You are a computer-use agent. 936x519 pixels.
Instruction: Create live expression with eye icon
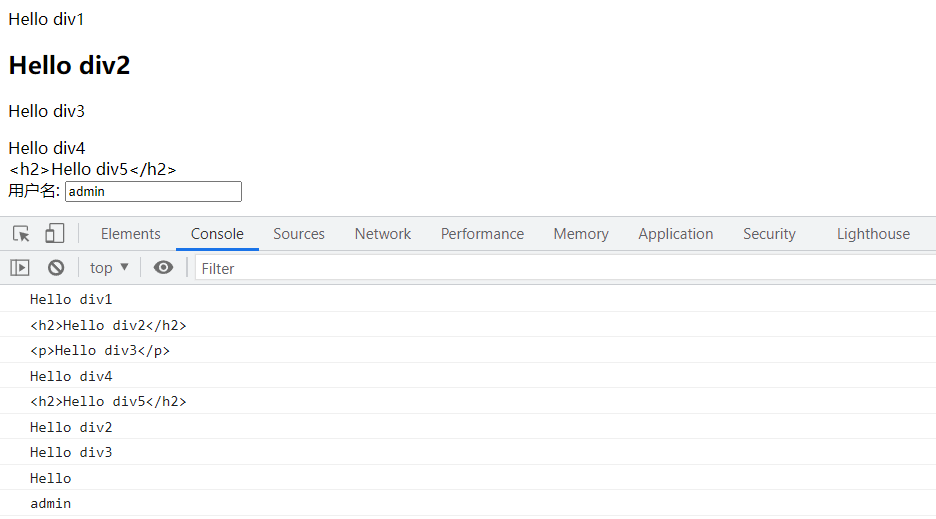click(x=163, y=268)
